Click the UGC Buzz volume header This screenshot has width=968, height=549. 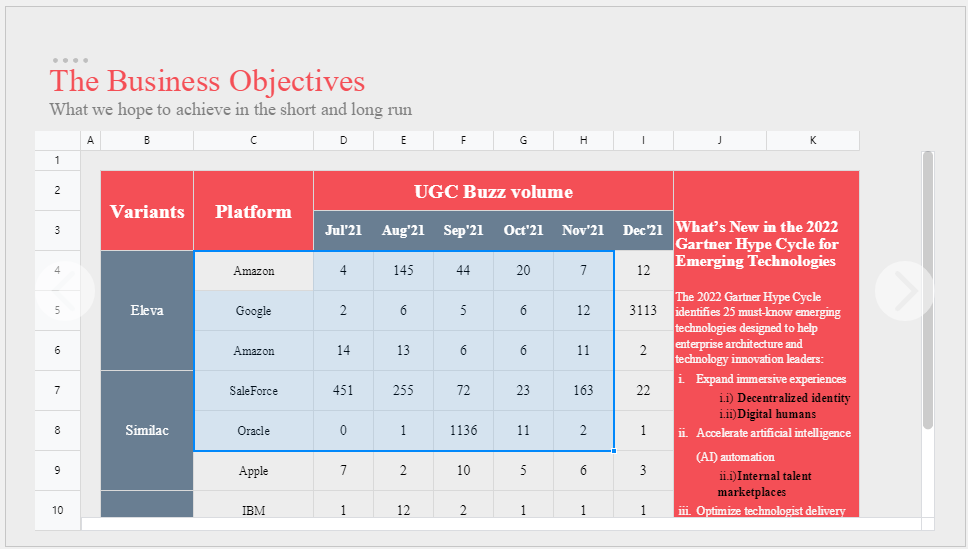click(493, 191)
